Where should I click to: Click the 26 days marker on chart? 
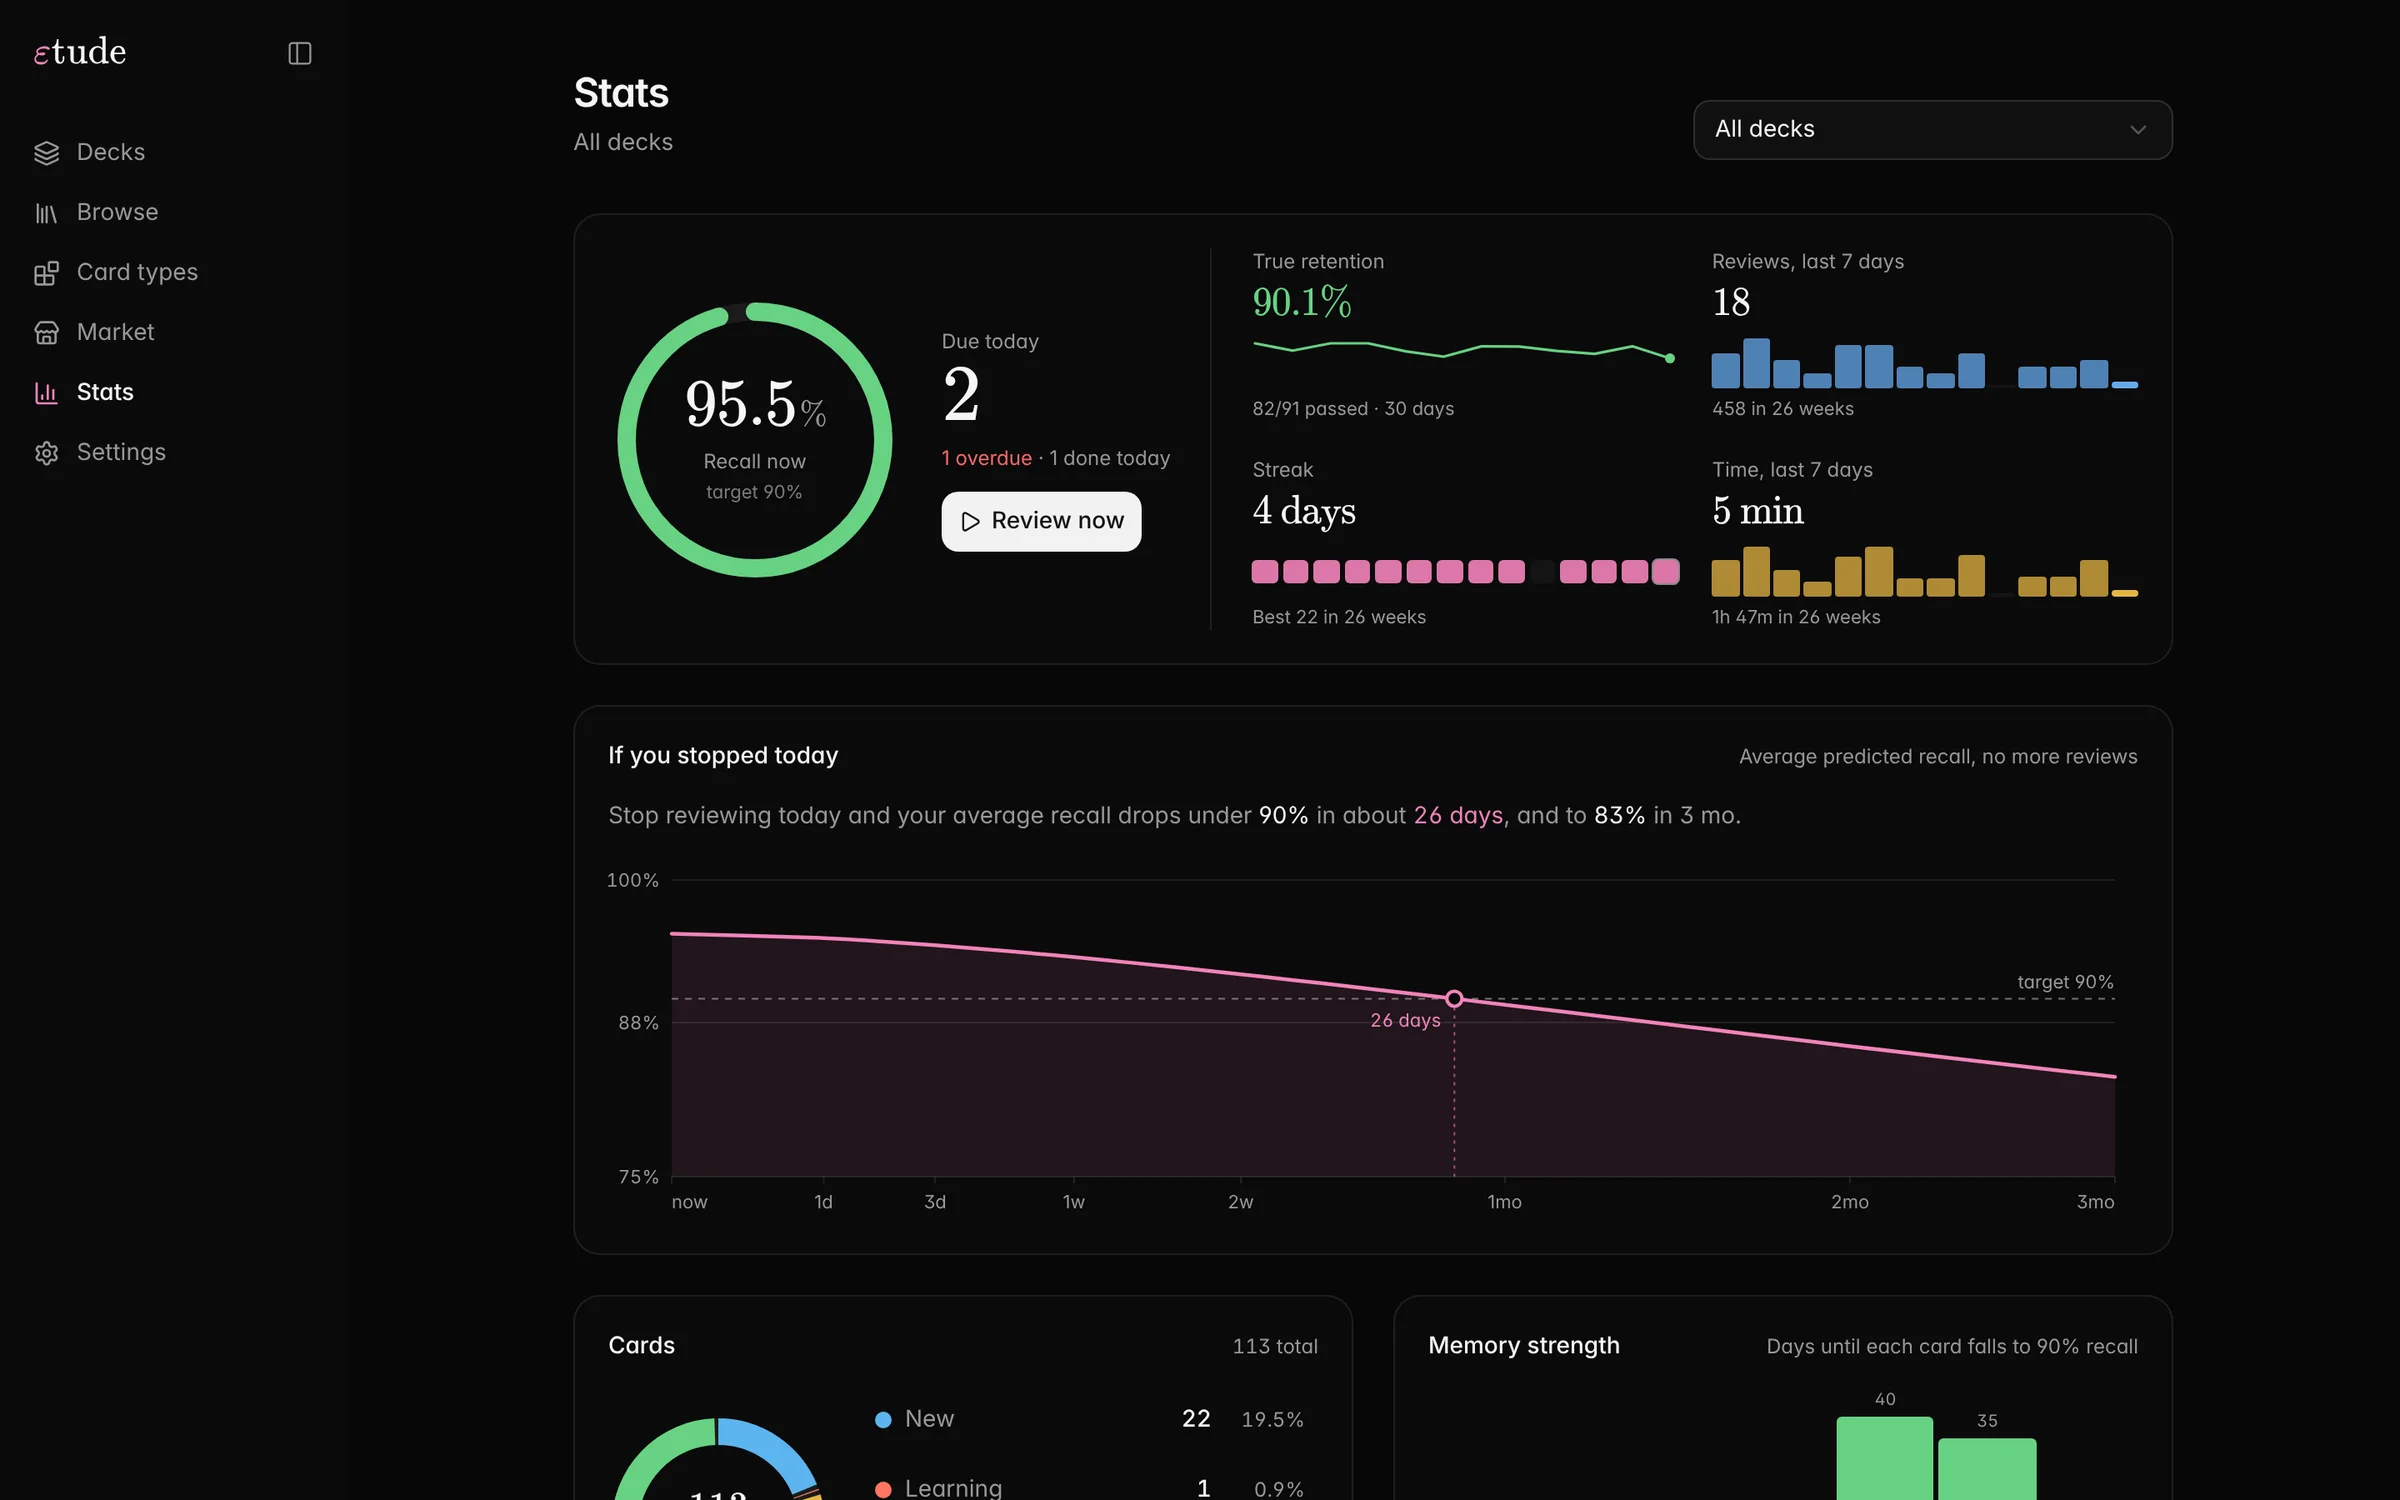click(1454, 998)
